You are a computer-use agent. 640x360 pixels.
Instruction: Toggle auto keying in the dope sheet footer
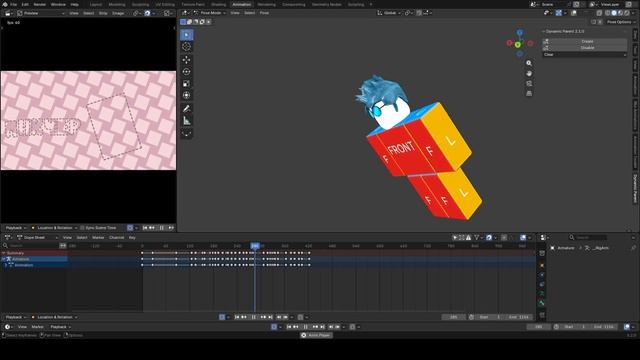[222, 317]
